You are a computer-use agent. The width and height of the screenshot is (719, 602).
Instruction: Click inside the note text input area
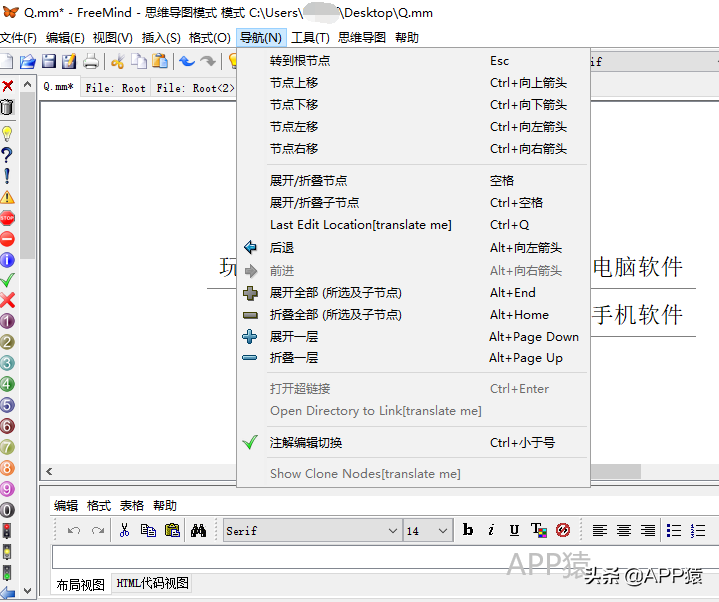click(x=385, y=557)
